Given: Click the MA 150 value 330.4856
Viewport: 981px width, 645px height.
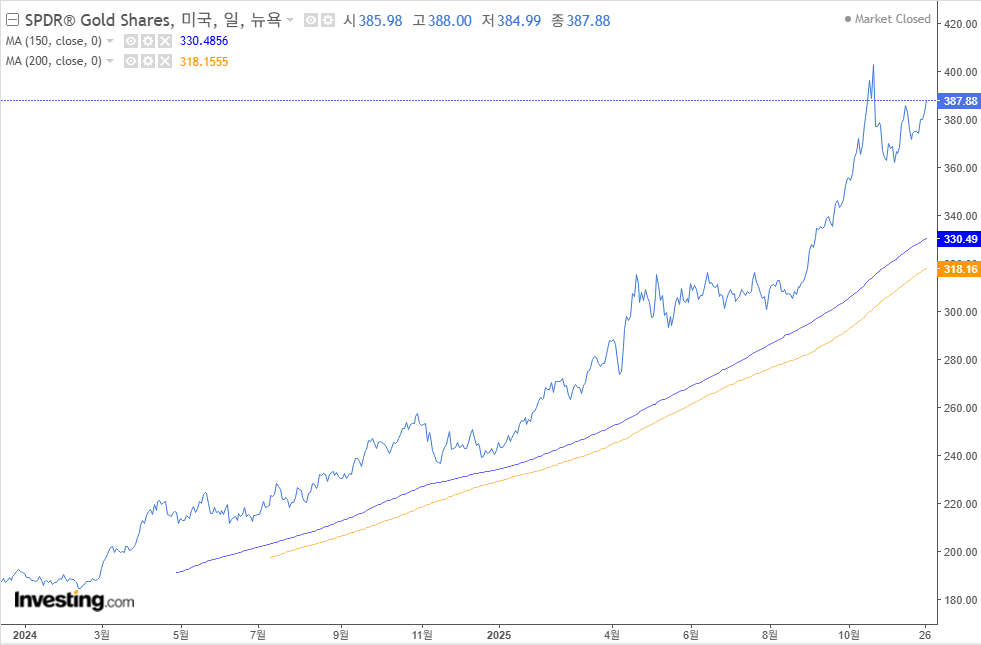Looking at the screenshot, I should click(204, 41).
